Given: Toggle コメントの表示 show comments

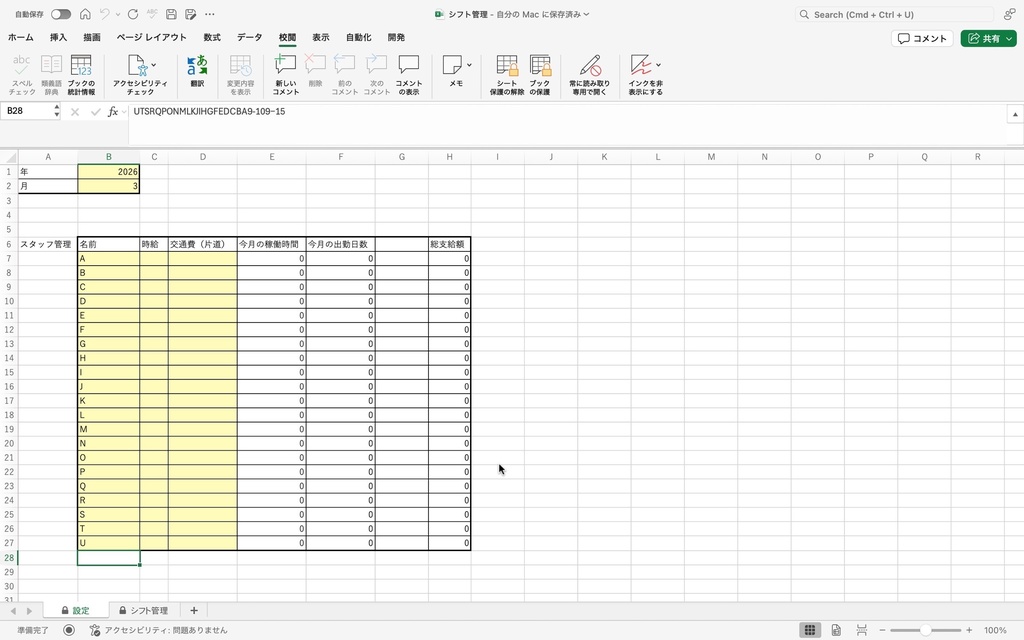Looking at the screenshot, I should tap(409, 74).
